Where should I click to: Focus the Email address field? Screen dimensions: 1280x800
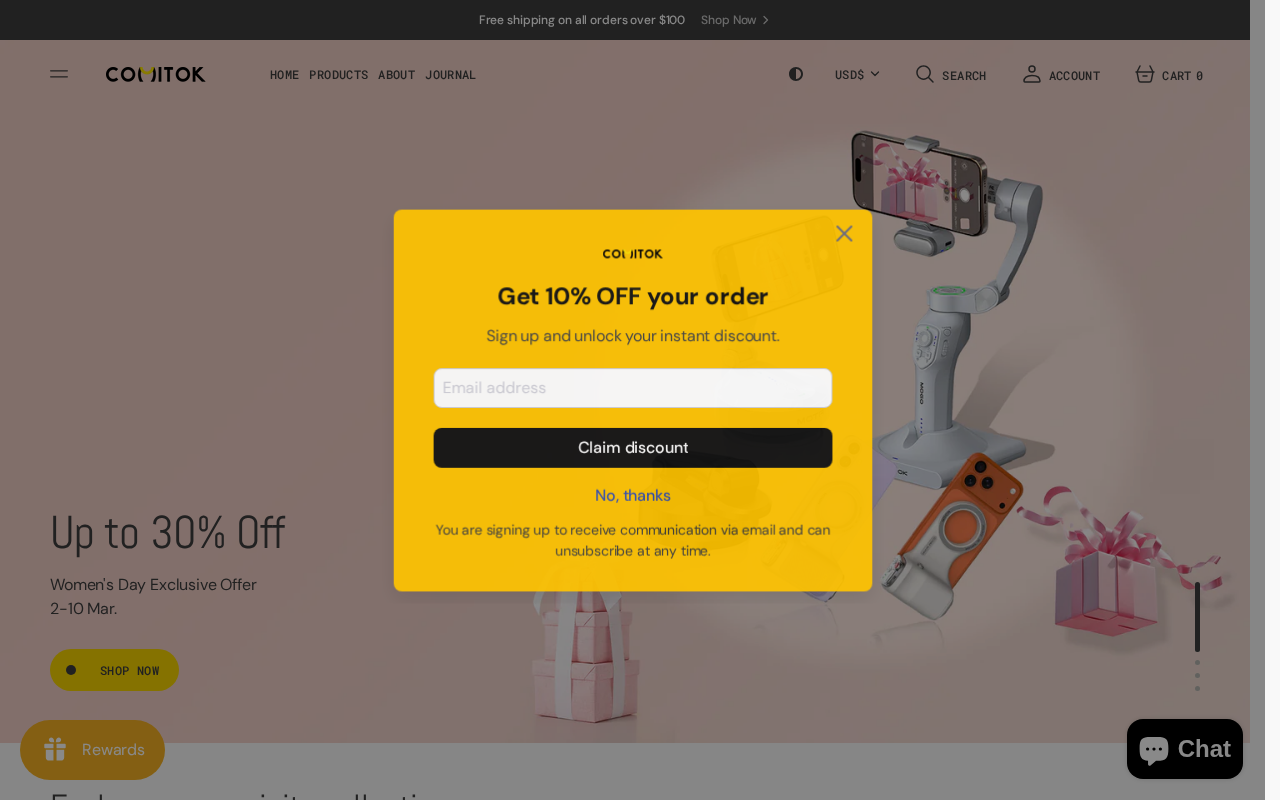click(x=633, y=388)
